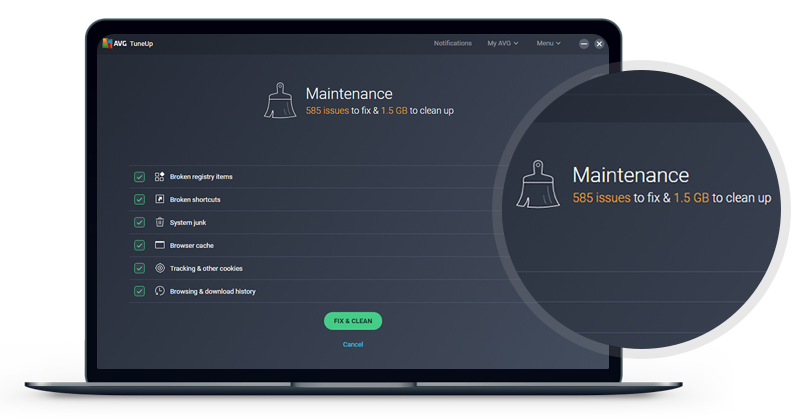This screenshot has height=420, width=800.
Task: Open Notifications in the top bar
Action: pos(452,43)
